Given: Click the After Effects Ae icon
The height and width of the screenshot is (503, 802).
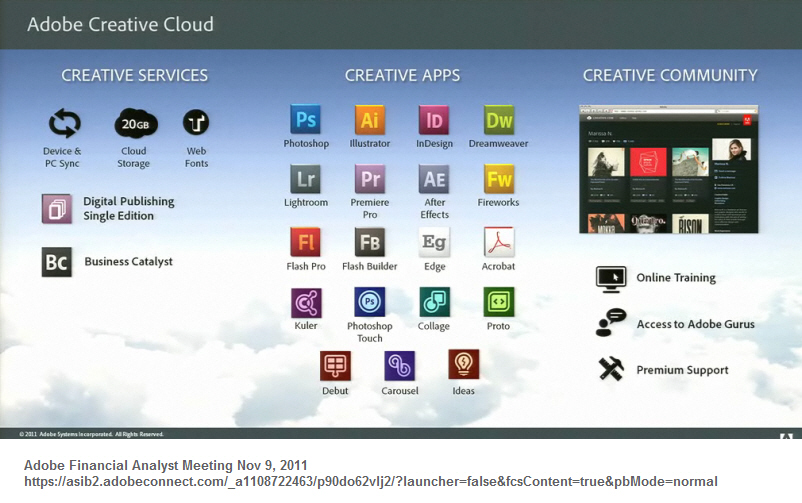Looking at the screenshot, I should (434, 179).
